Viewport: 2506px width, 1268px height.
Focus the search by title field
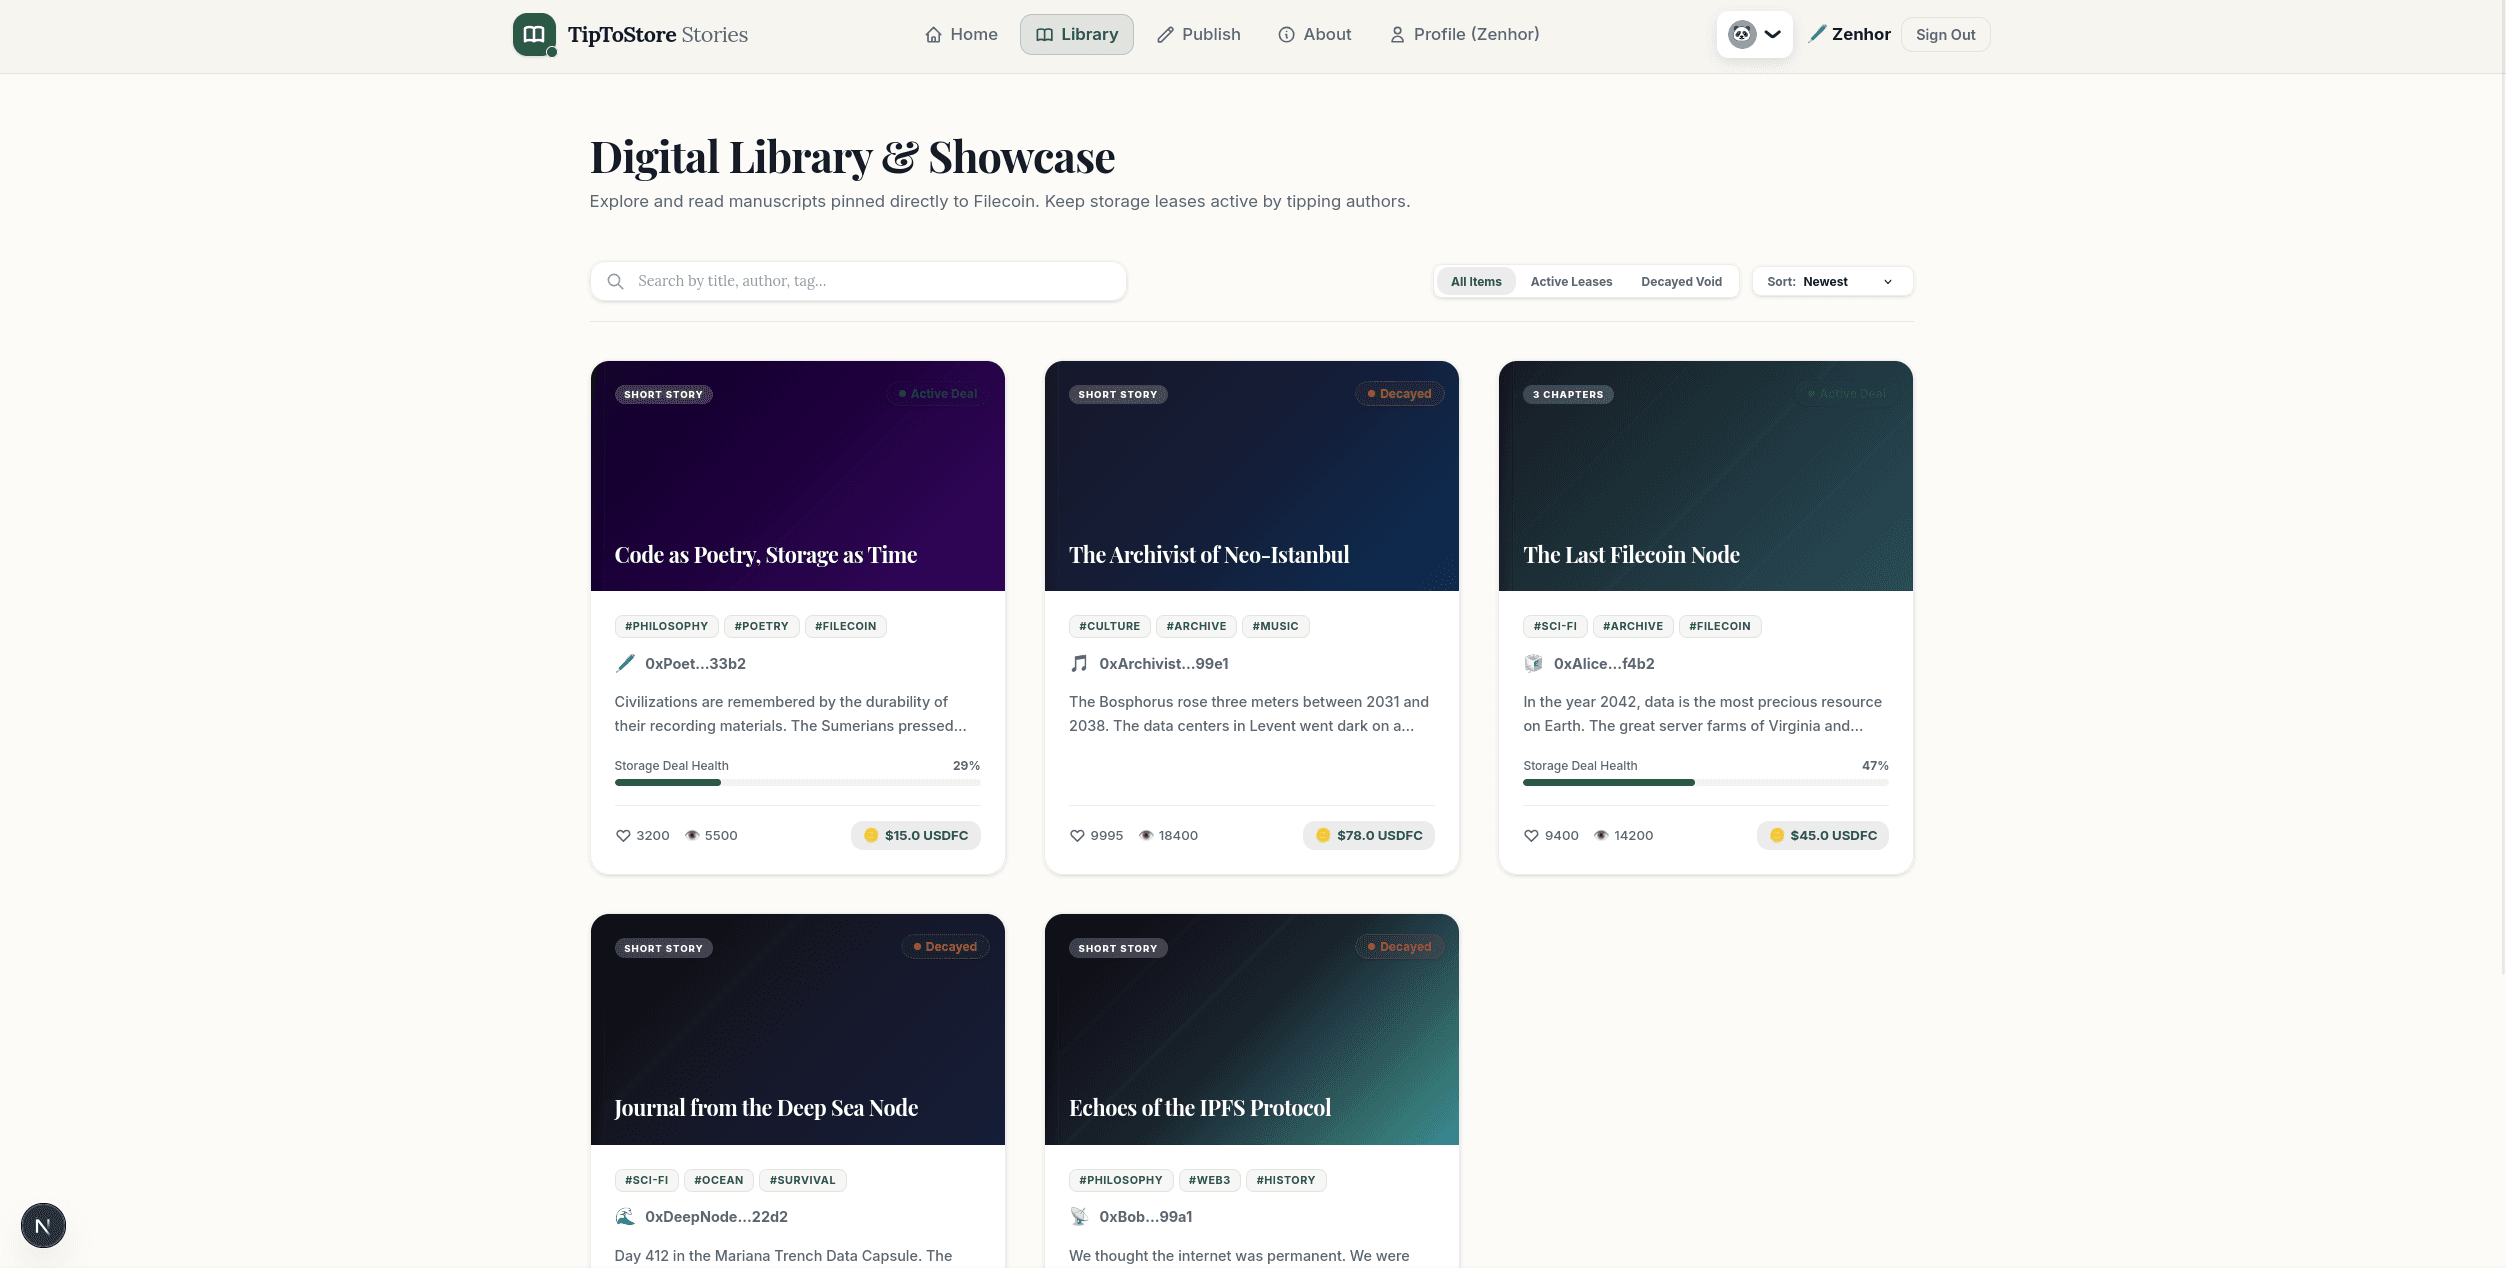(x=858, y=281)
